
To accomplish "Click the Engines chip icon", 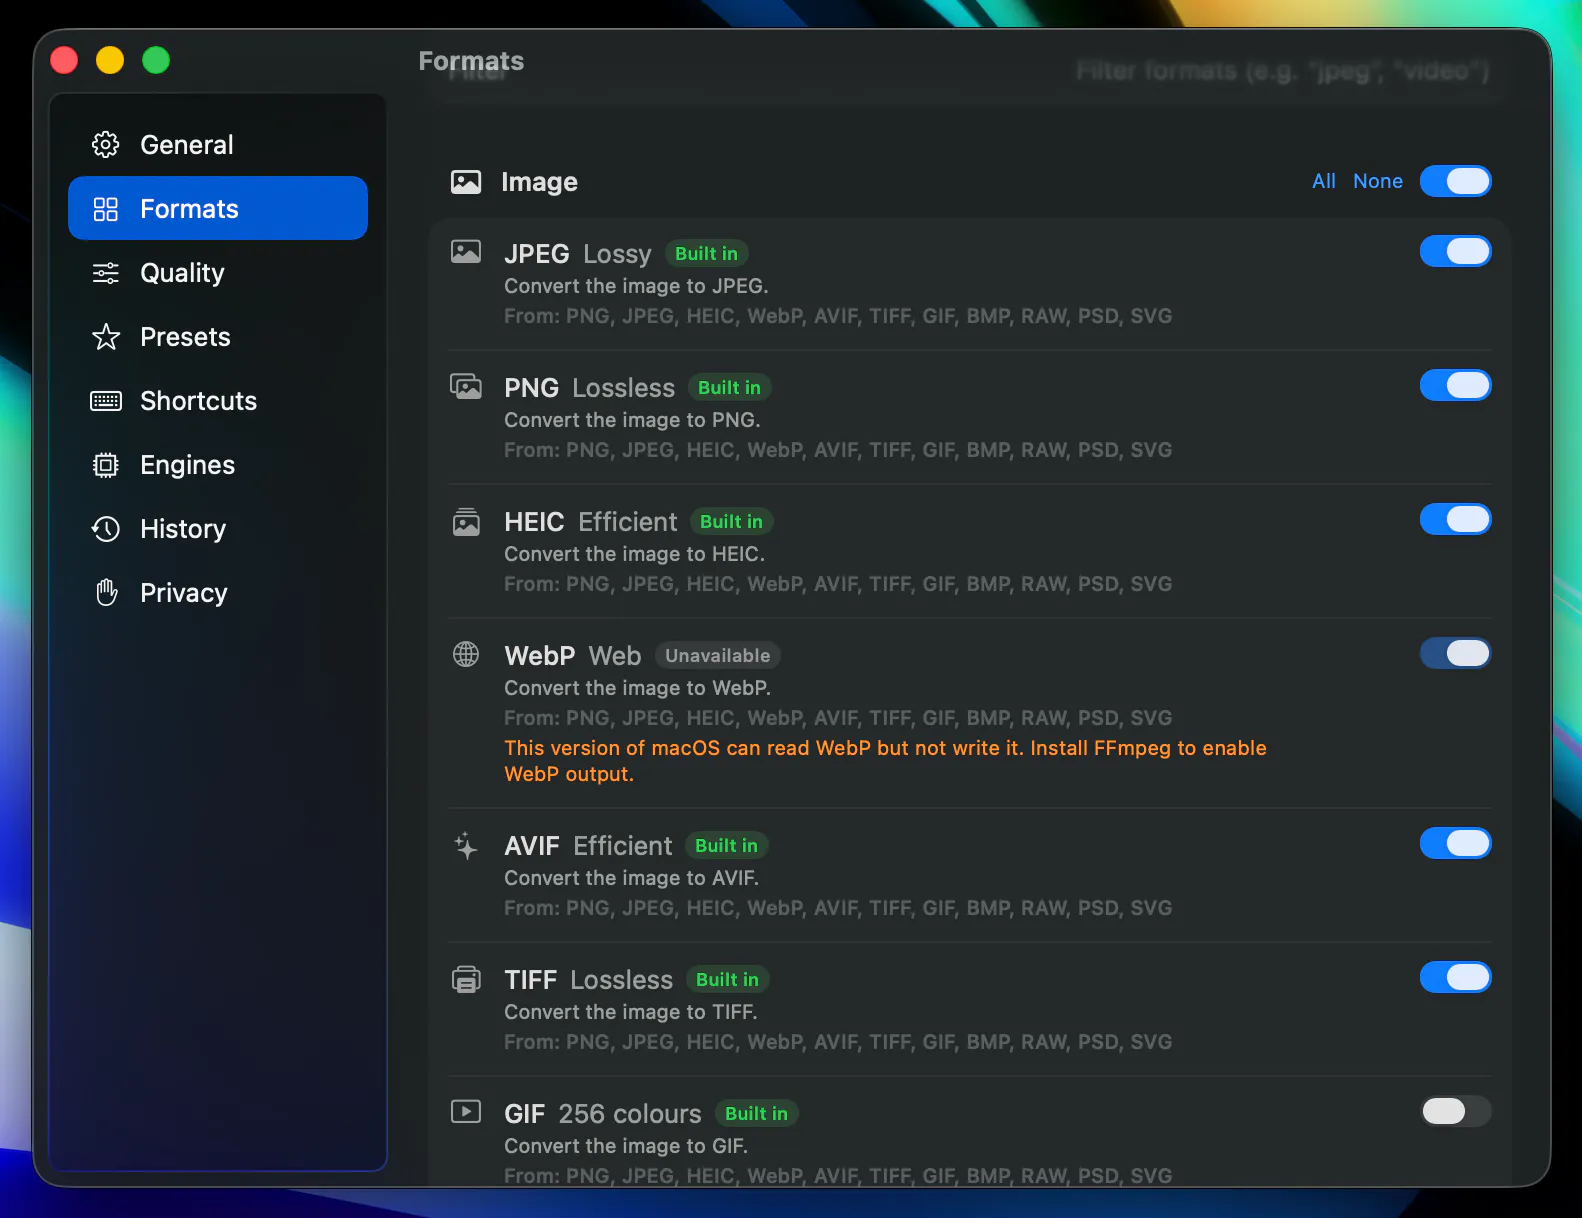I will 106,465.
